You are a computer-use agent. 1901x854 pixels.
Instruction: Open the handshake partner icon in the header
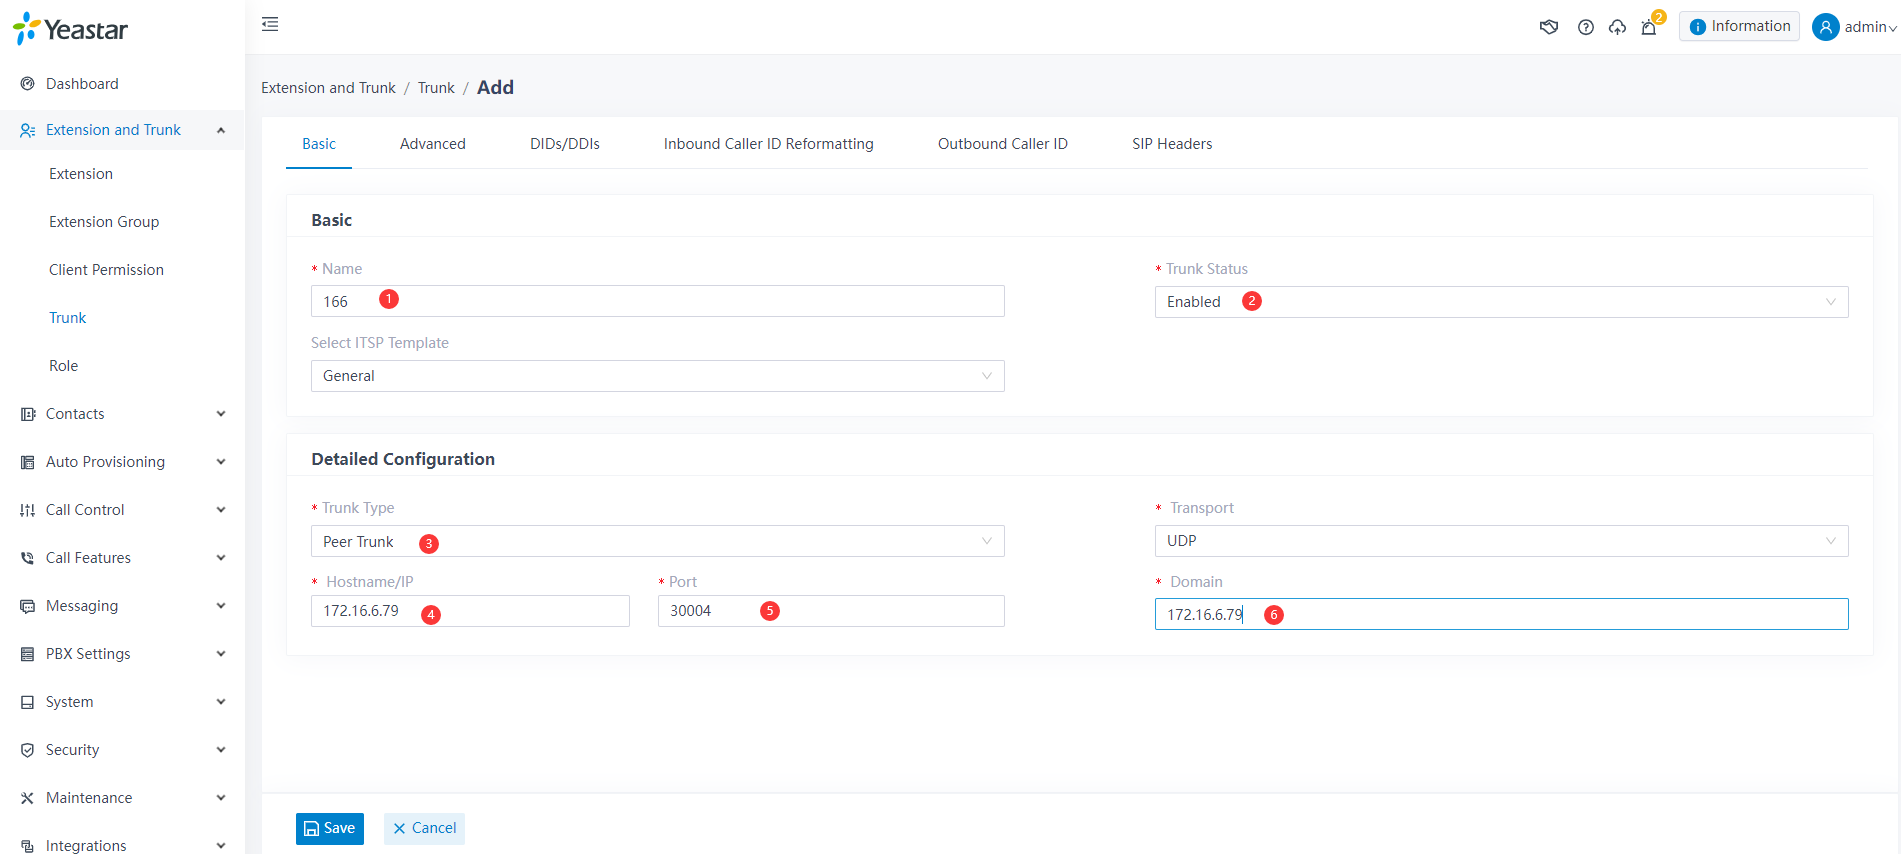point(1549,27)
